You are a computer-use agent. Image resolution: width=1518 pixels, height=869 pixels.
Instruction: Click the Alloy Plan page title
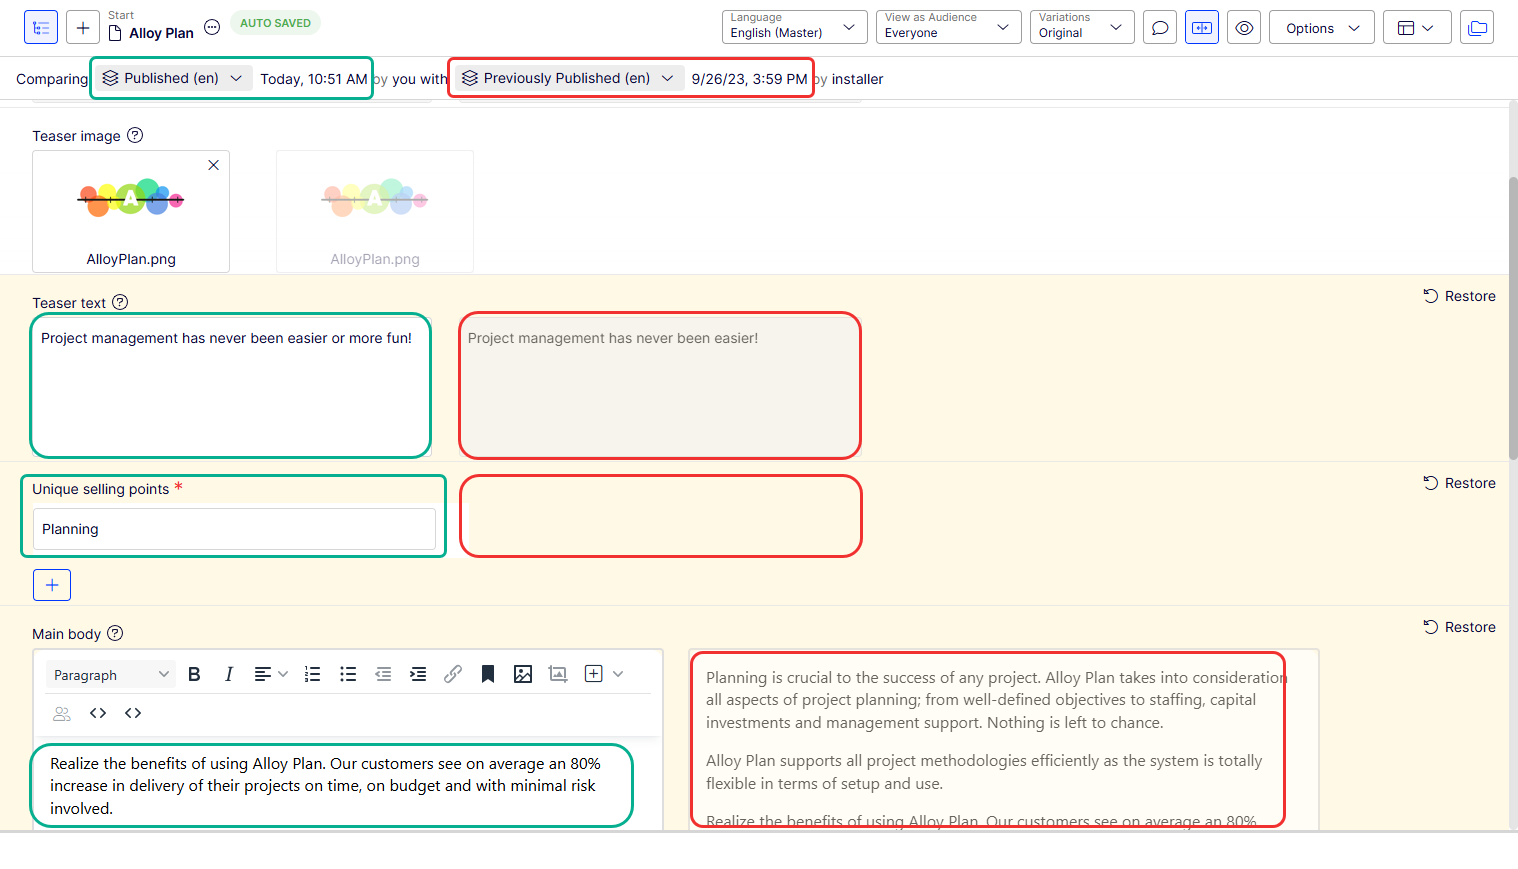(x=161, y=33)
